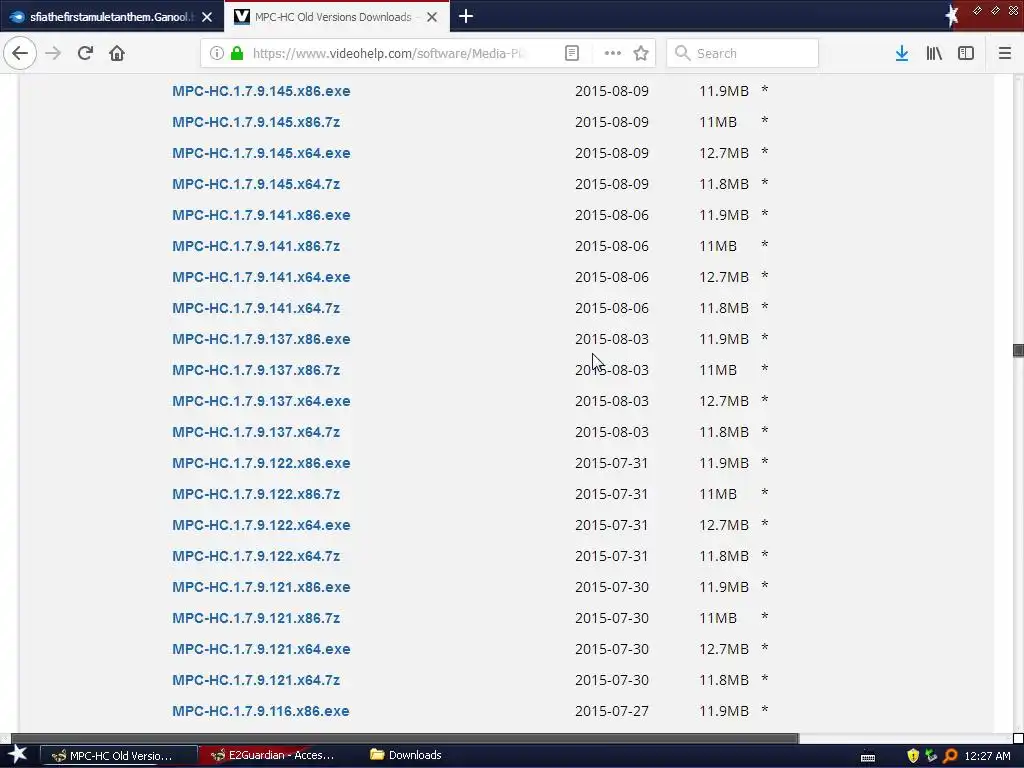Image resolution: width=1024 pixels, height=768 pixels.
Task: Download MPC-HC.1.7.9.141.x64.7z
Action: (256, 308)
